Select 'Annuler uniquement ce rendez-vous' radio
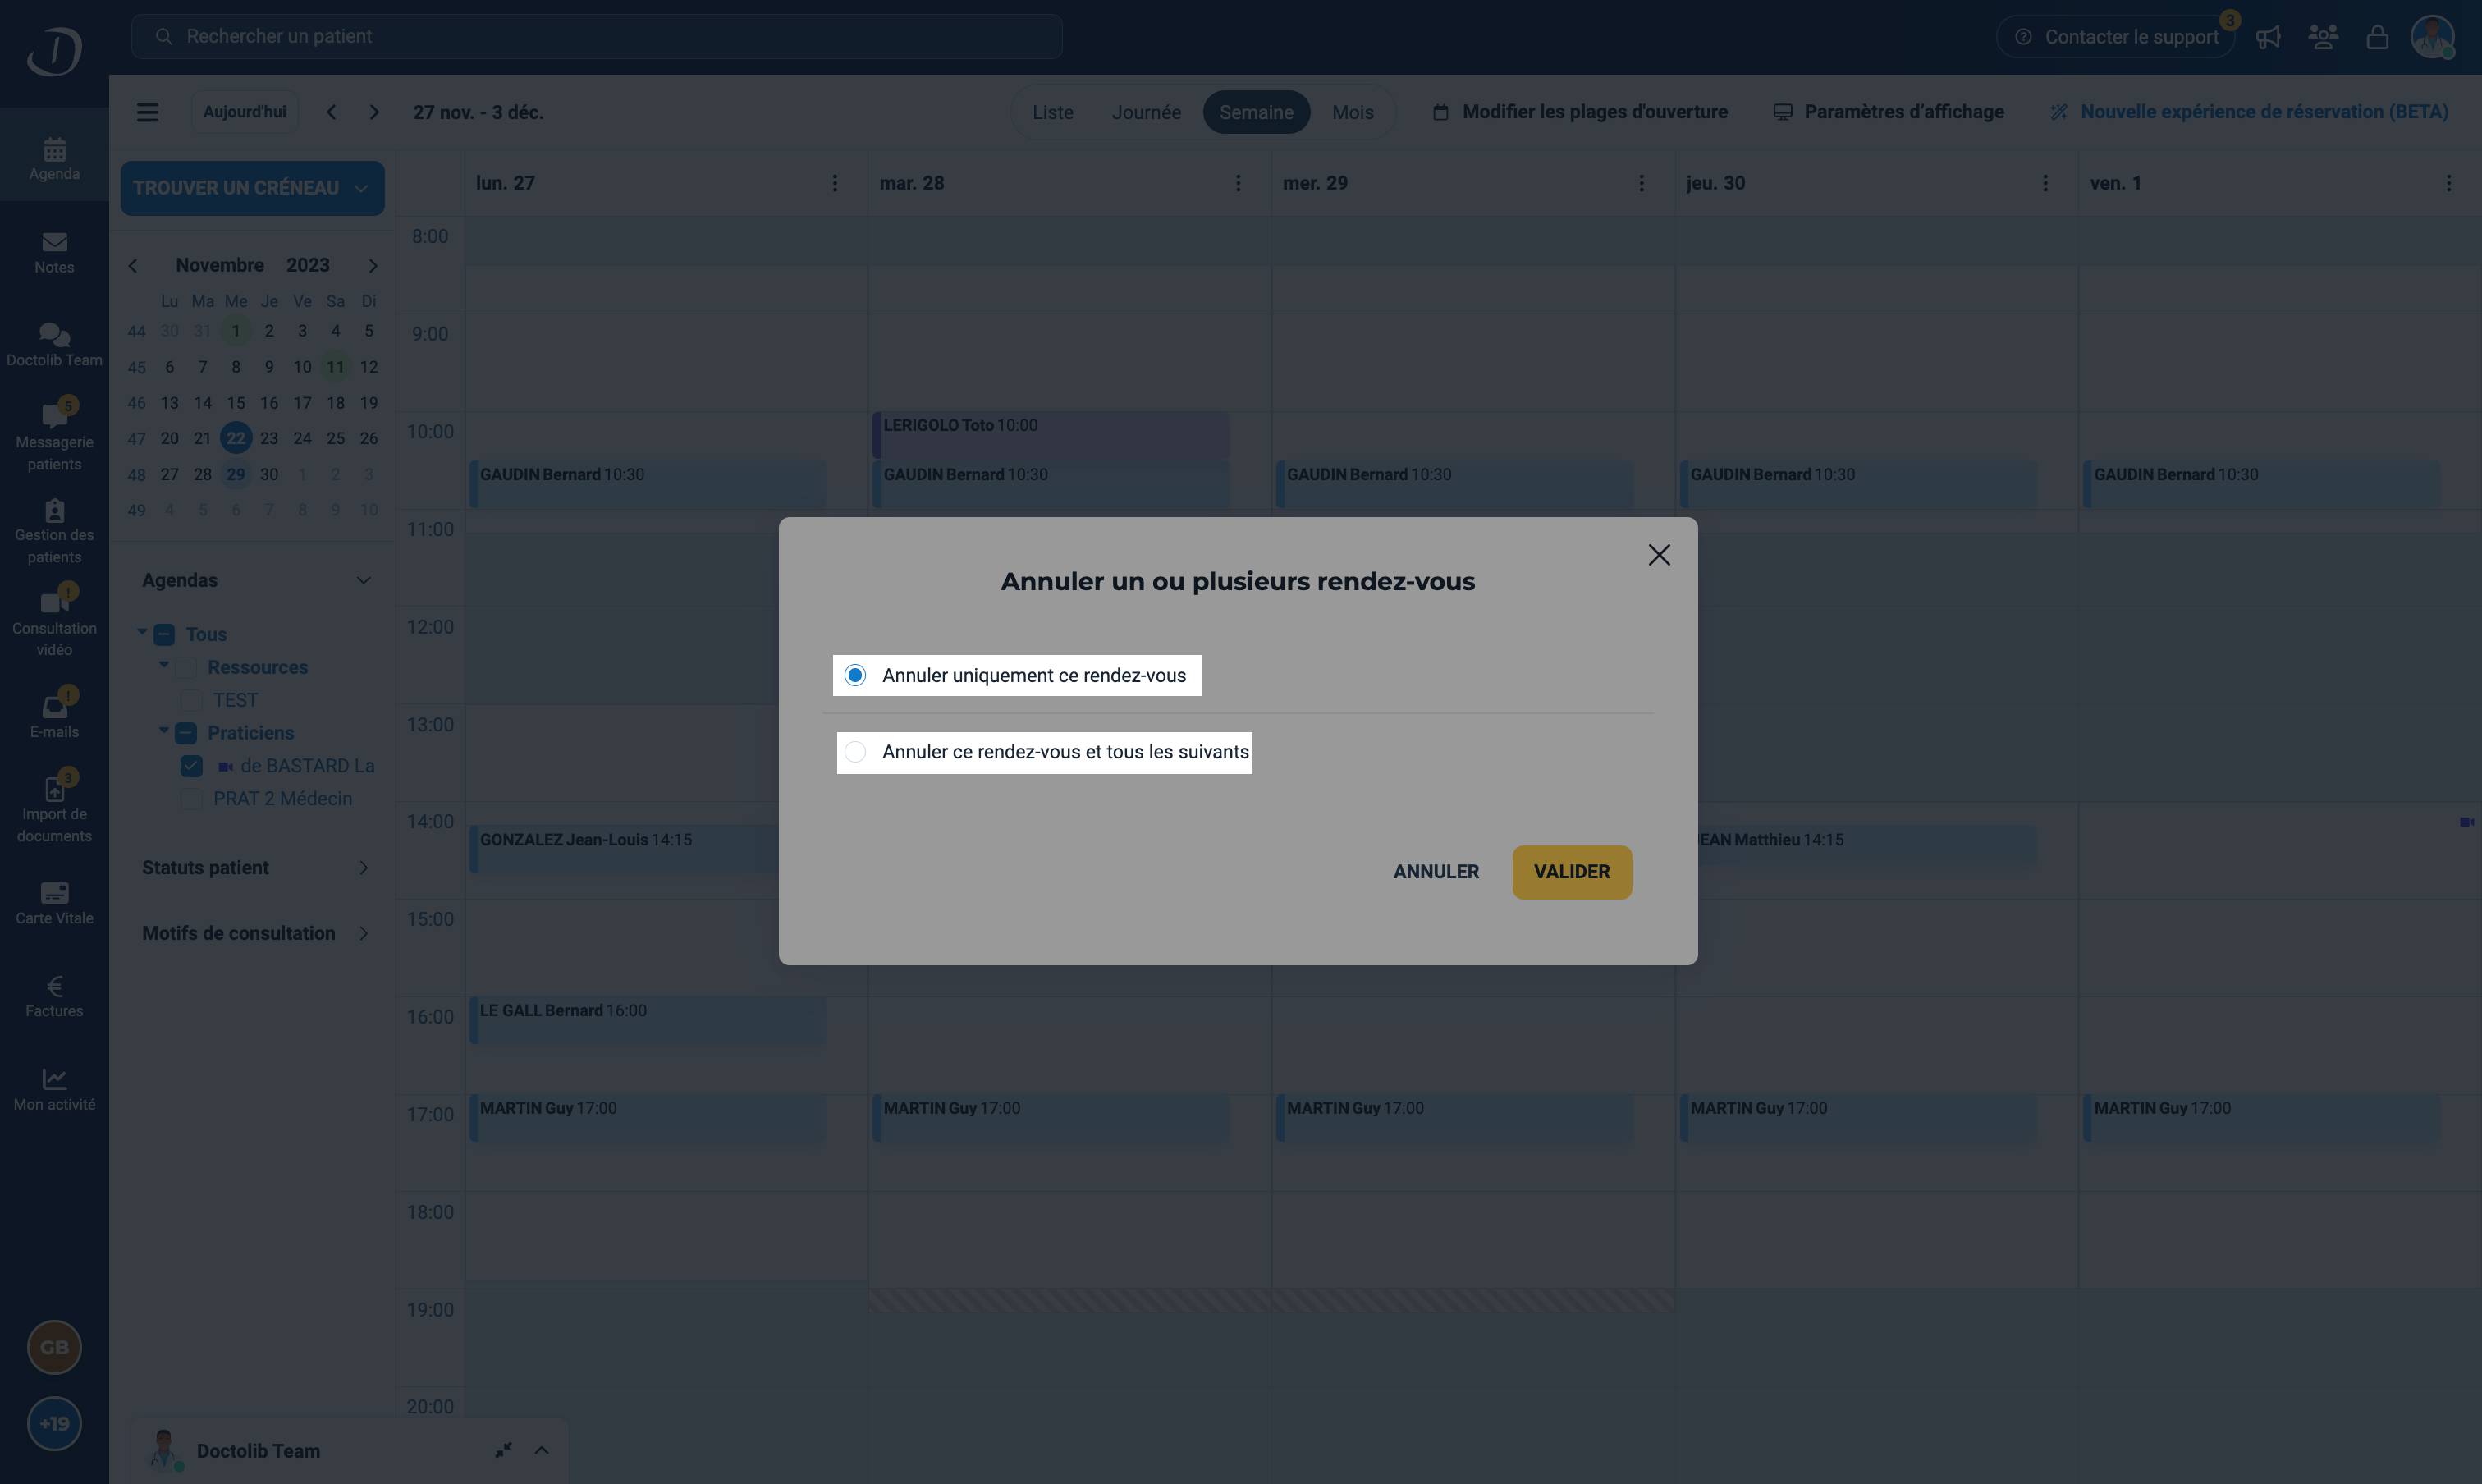This screenshot has height=1484, width=2482. 855,675
